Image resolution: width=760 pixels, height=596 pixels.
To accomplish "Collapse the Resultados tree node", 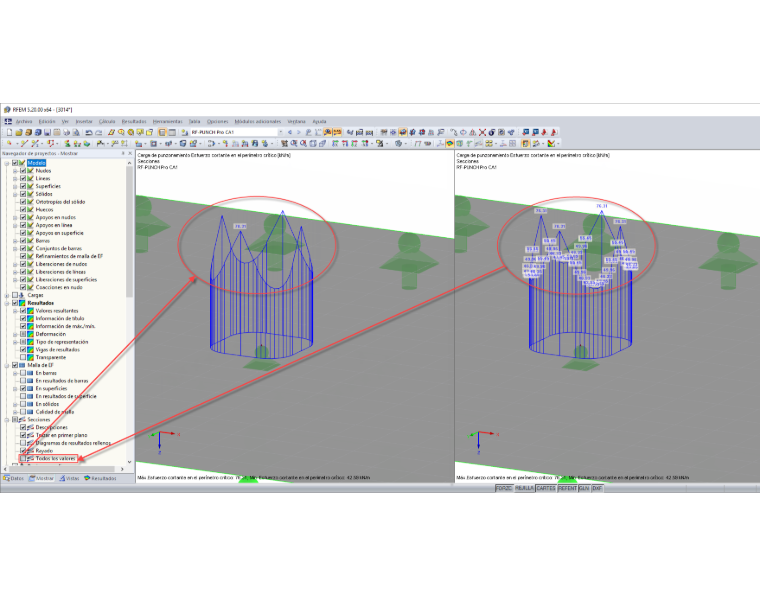I will pyautogui.click(x=7, y=303).
